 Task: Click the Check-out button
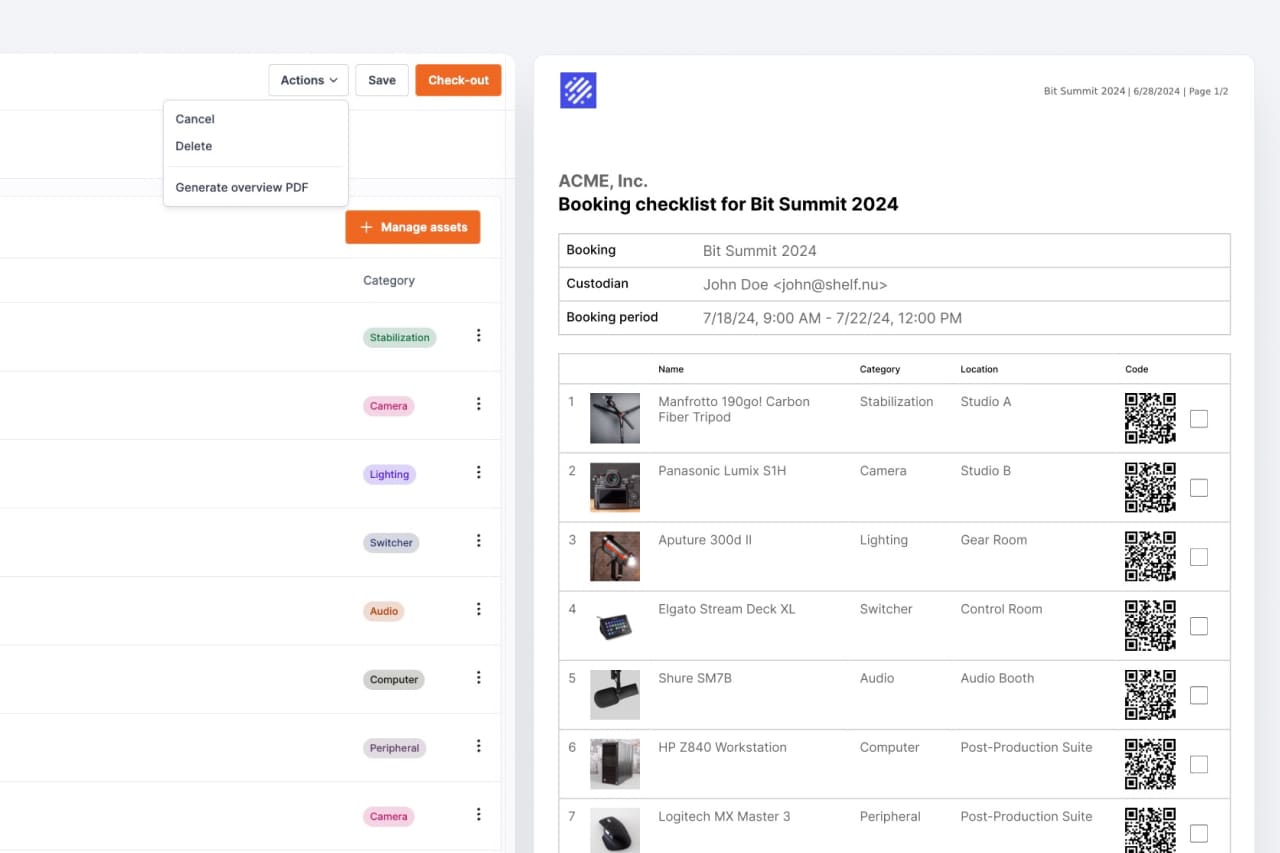pyautogui.click(x=458, y=79)
